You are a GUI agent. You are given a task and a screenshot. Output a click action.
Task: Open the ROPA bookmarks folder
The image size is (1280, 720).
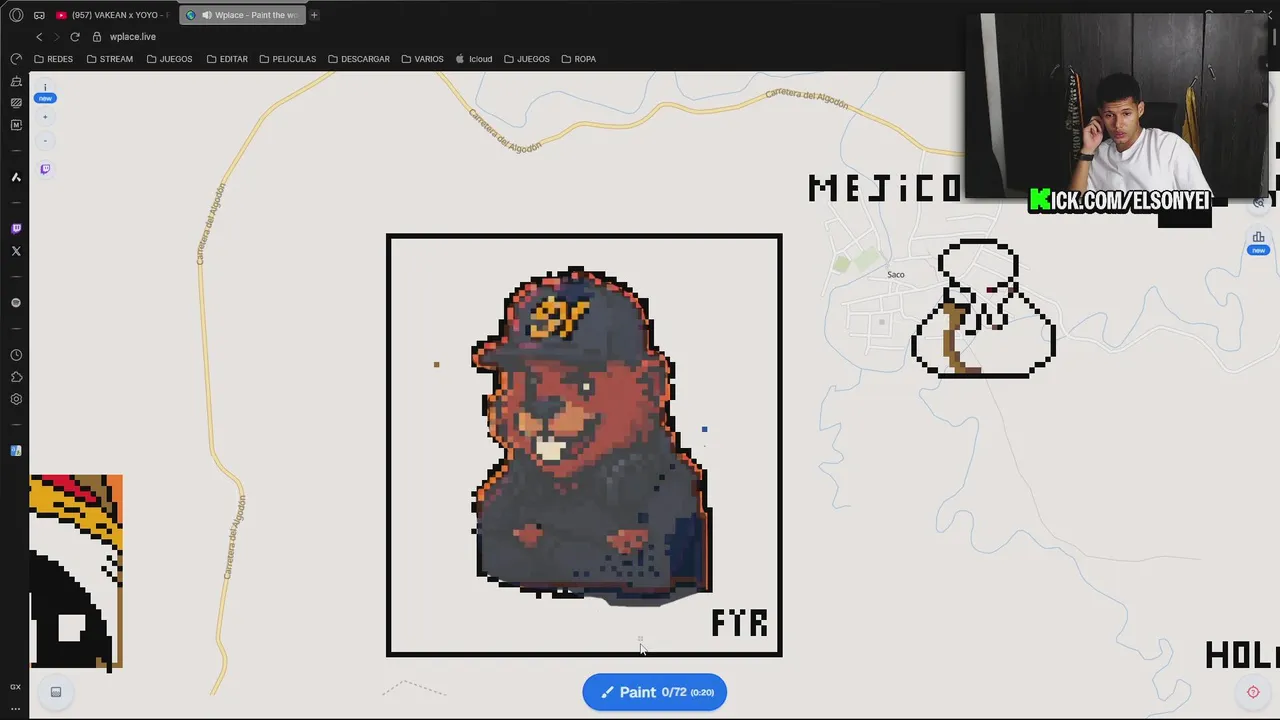click(x=579, y=59)
